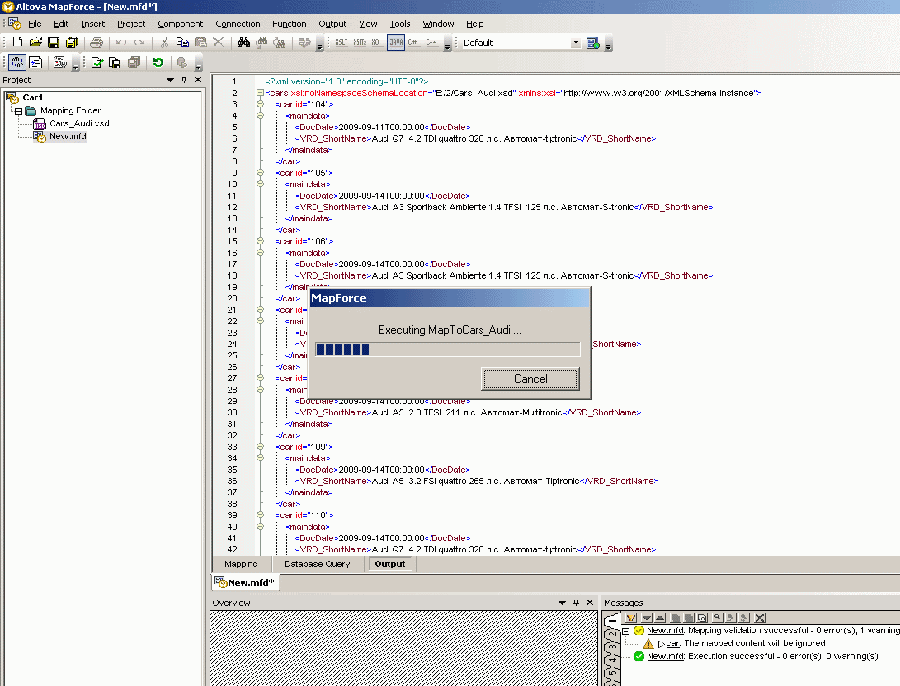
Task: Close the Project panel
Action: click(198, 80)
